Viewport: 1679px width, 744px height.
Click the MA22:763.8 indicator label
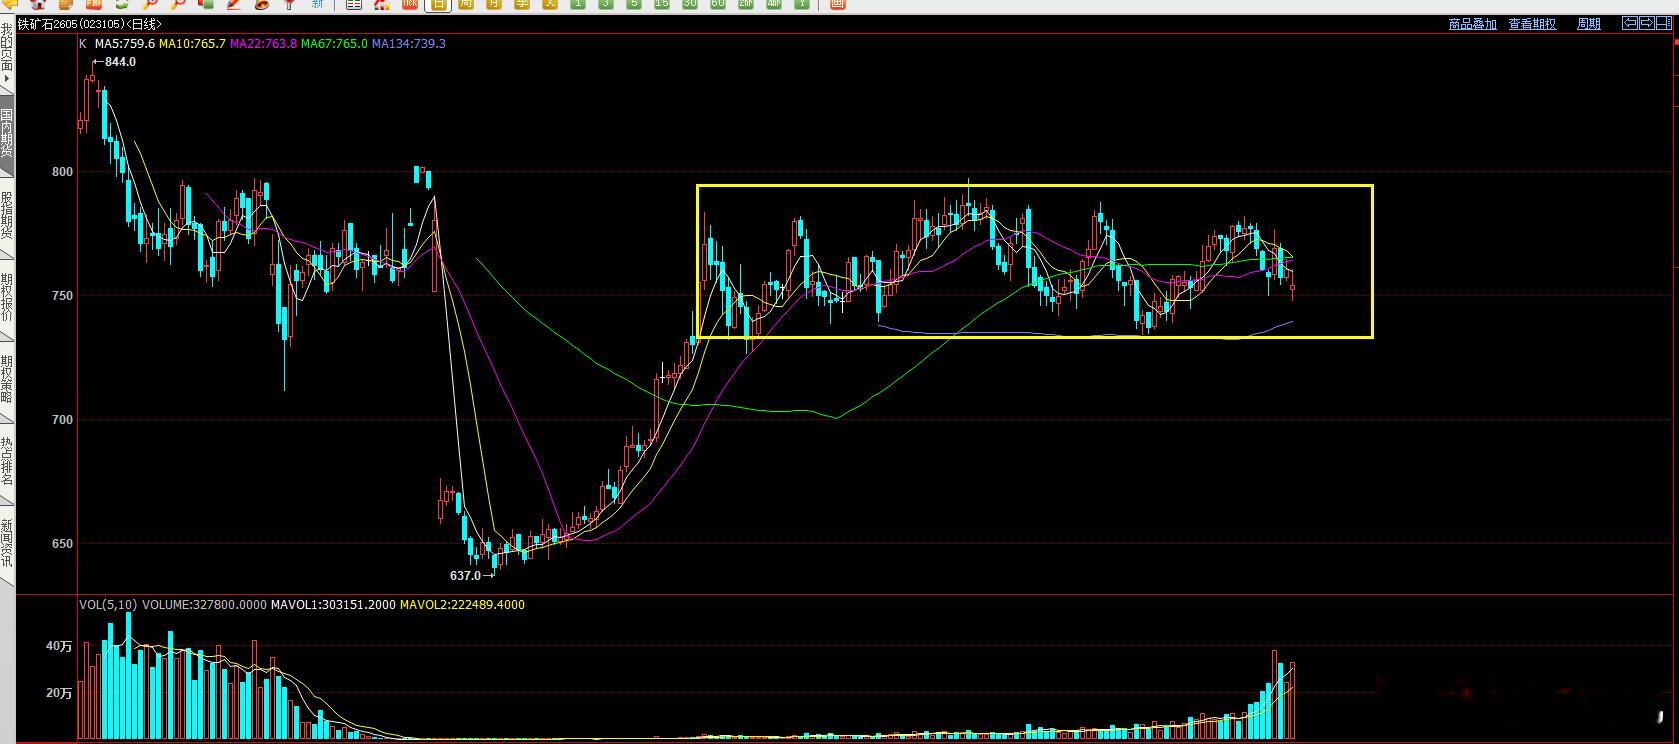(263, 44)
